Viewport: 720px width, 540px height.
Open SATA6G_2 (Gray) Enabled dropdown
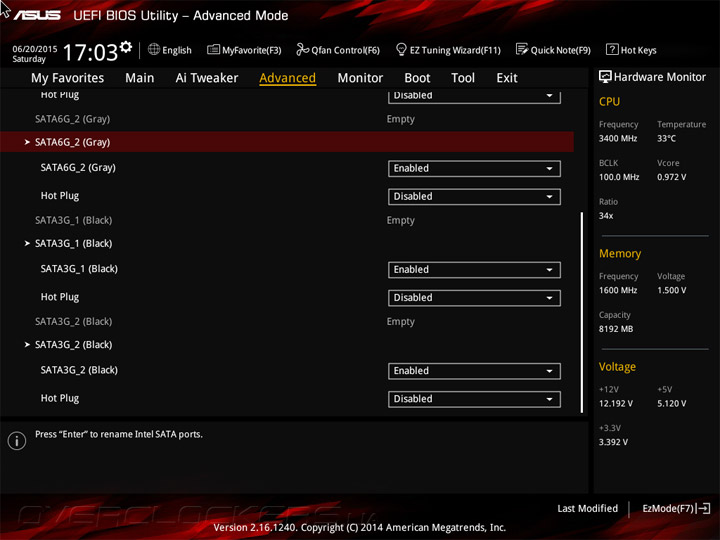(x=474, y=169)
